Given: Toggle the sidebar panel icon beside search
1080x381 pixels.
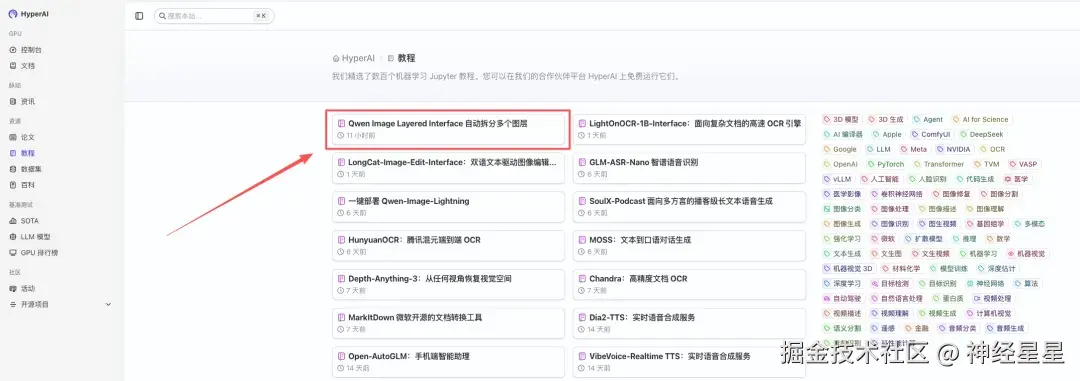Looking at the screenshot, I should pyautogui.click(x=139, y=16).
